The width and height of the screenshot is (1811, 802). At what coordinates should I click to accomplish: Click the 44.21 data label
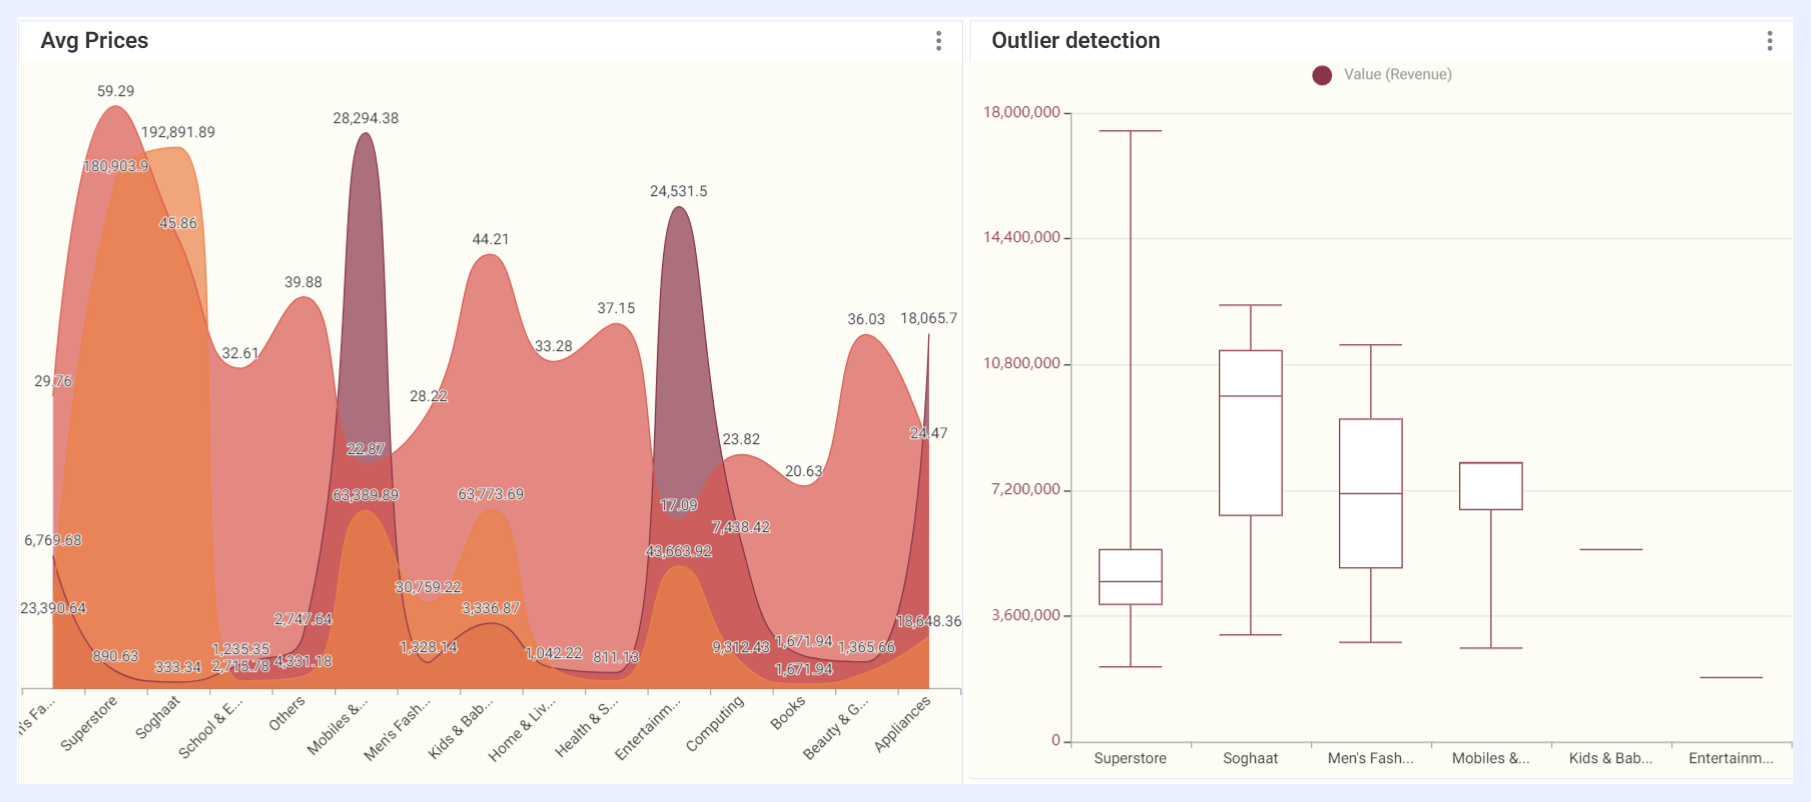point(490,239)
